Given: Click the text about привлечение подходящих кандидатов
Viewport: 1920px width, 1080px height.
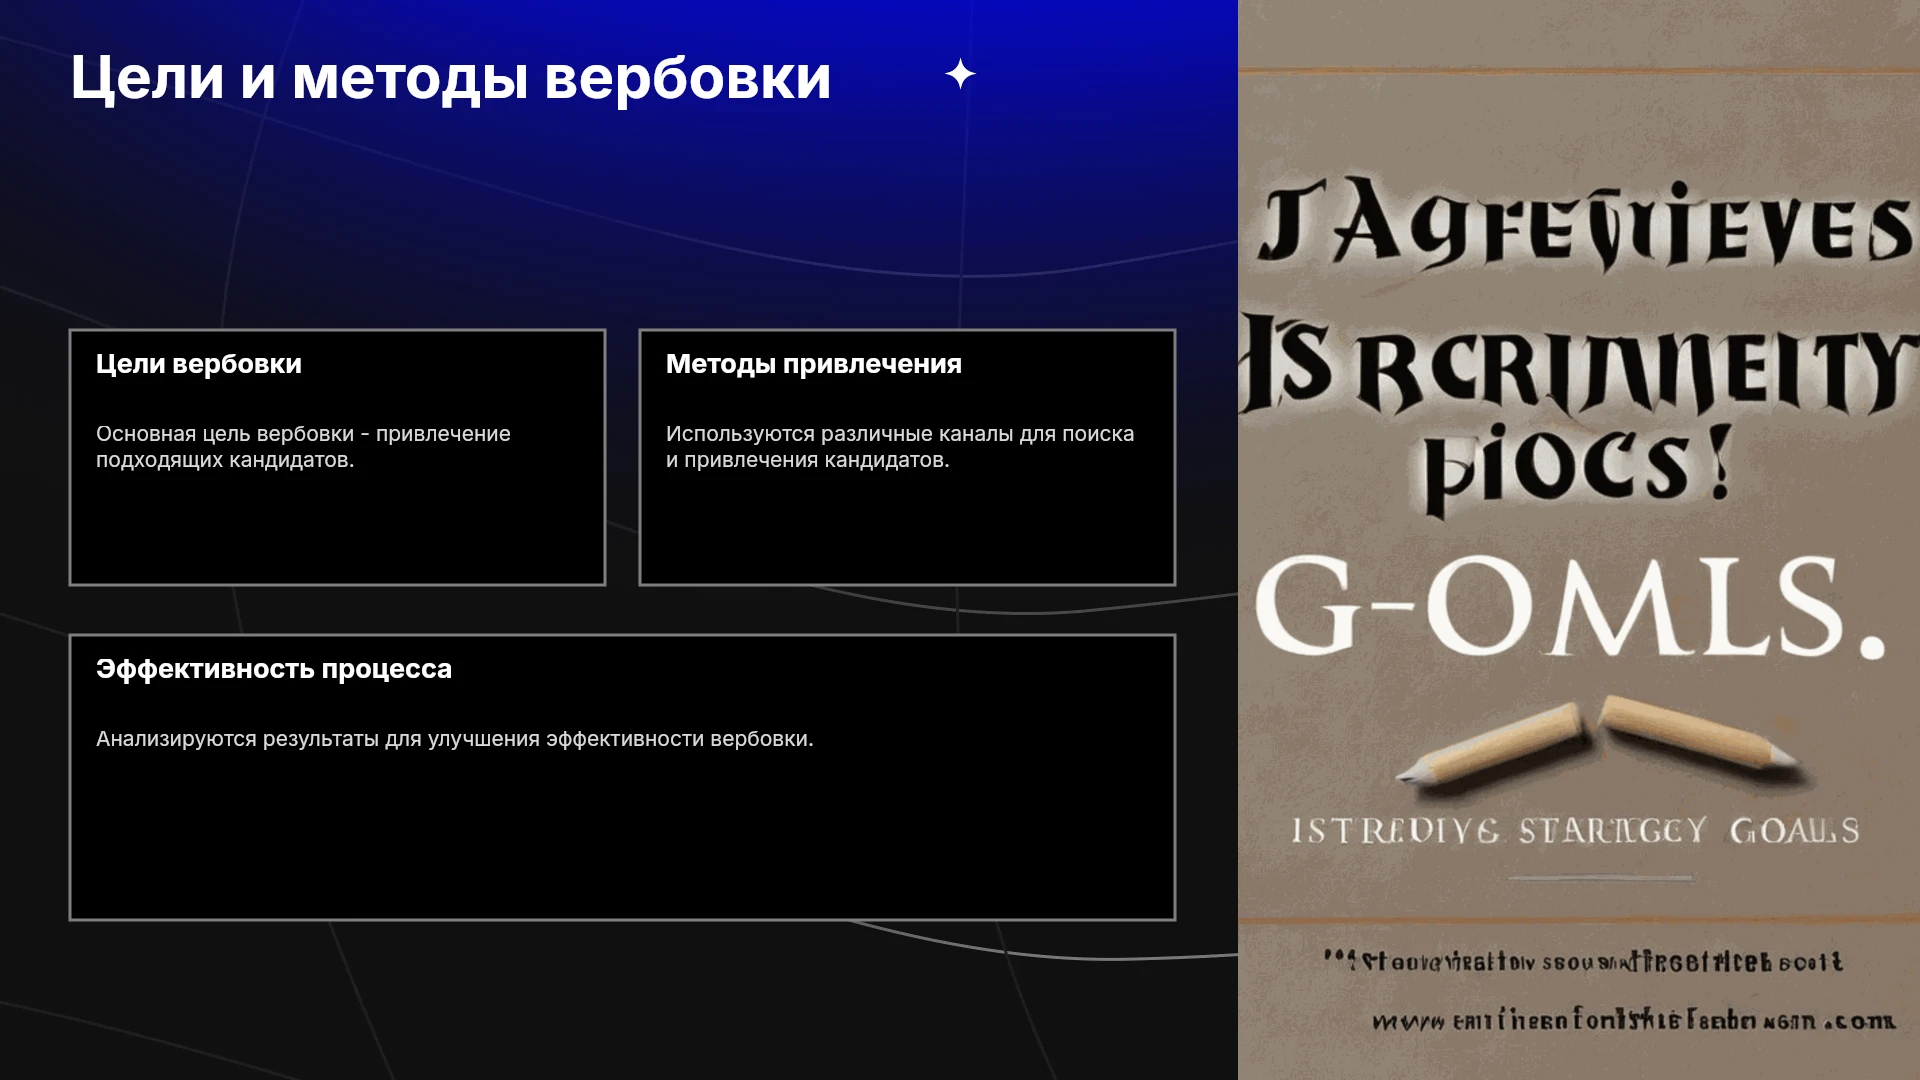Looking at the screenshot, I should click(x=303, y=447).
